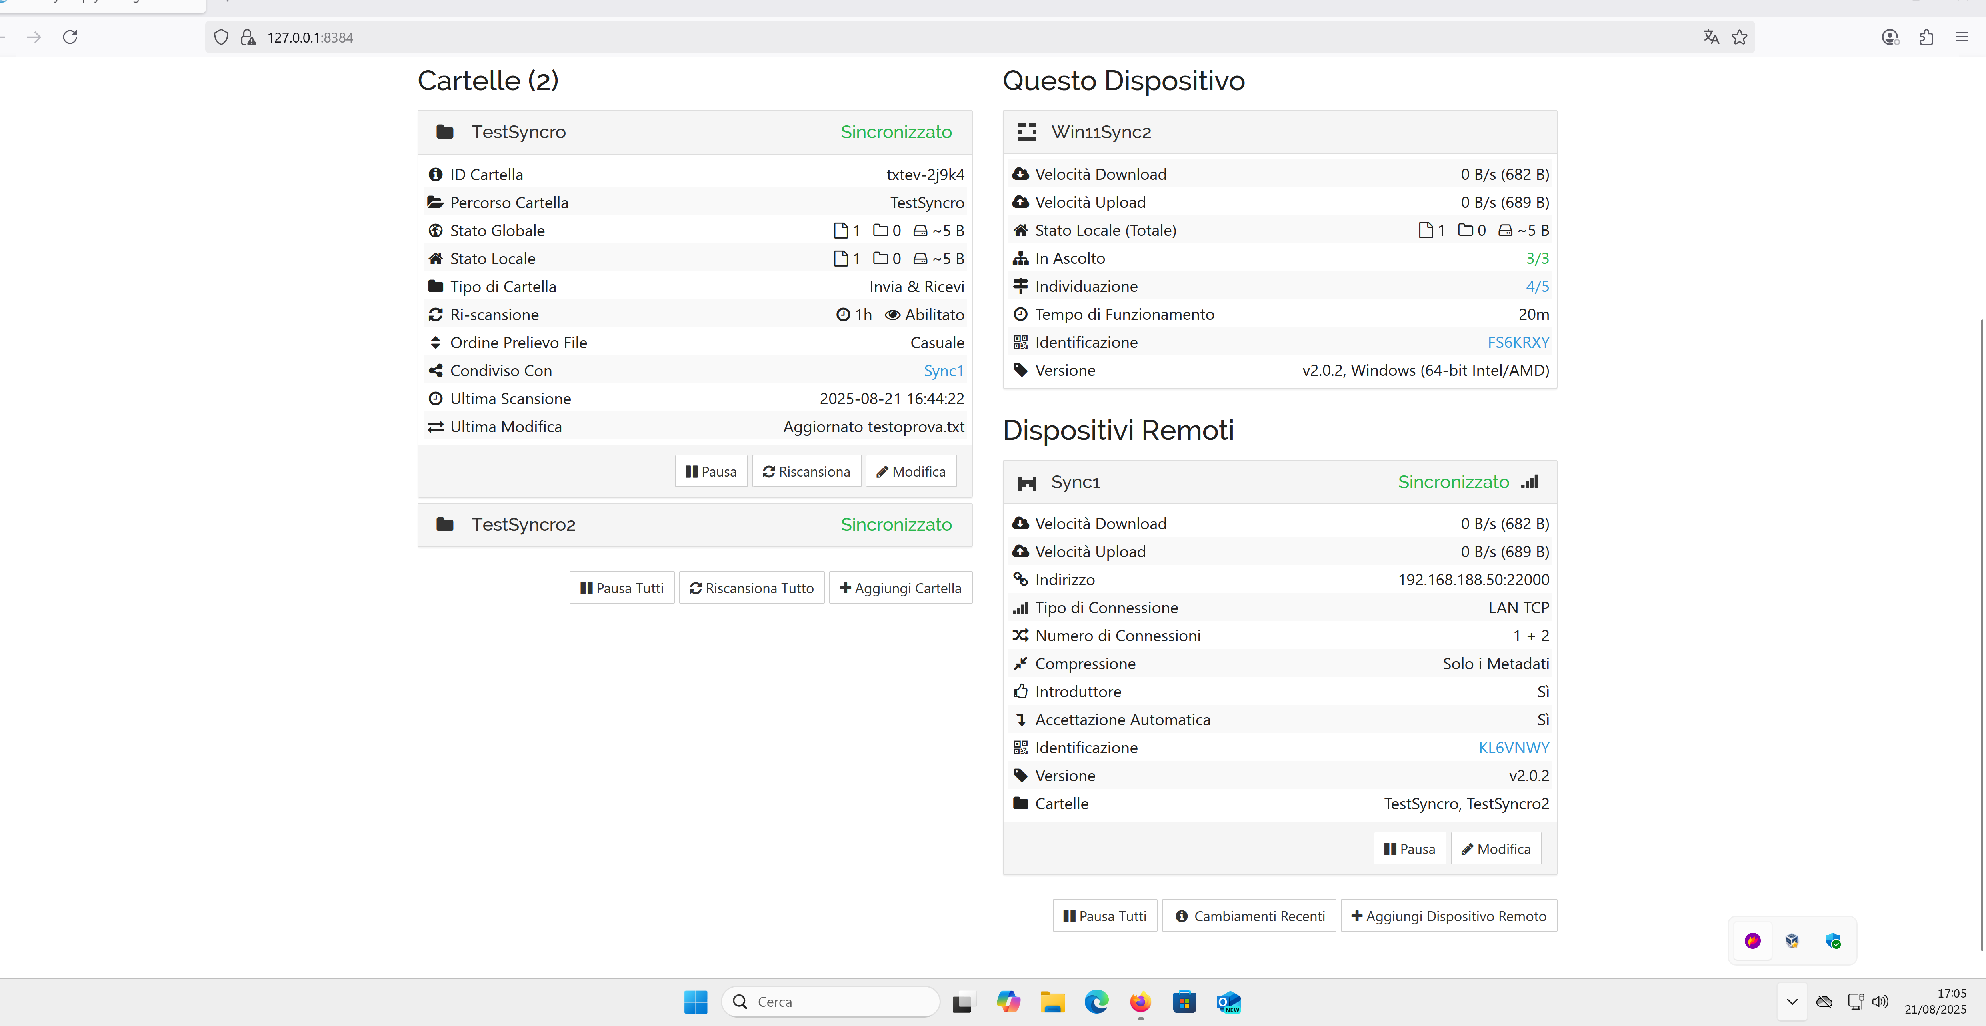Open File Explorer from the taskbar

[1052, 1002]
